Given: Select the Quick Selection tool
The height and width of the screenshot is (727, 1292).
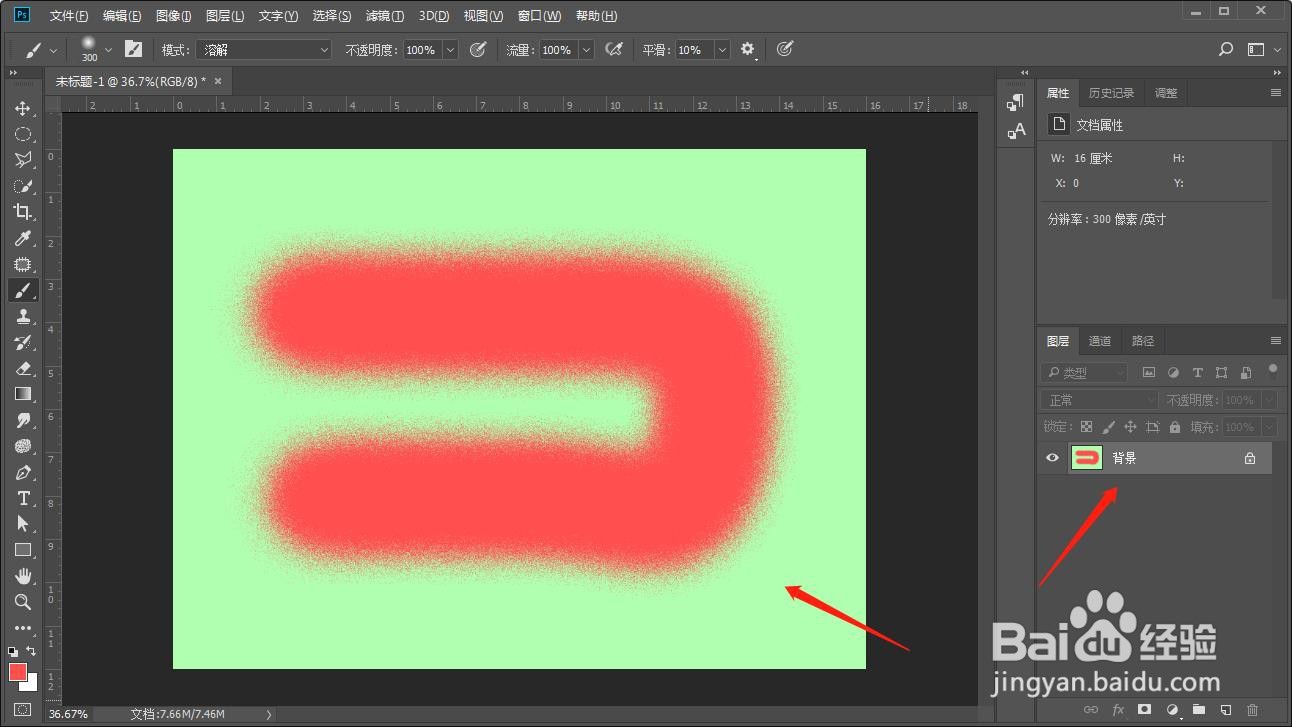Looking at the screenshot, I should pos(23,186).
